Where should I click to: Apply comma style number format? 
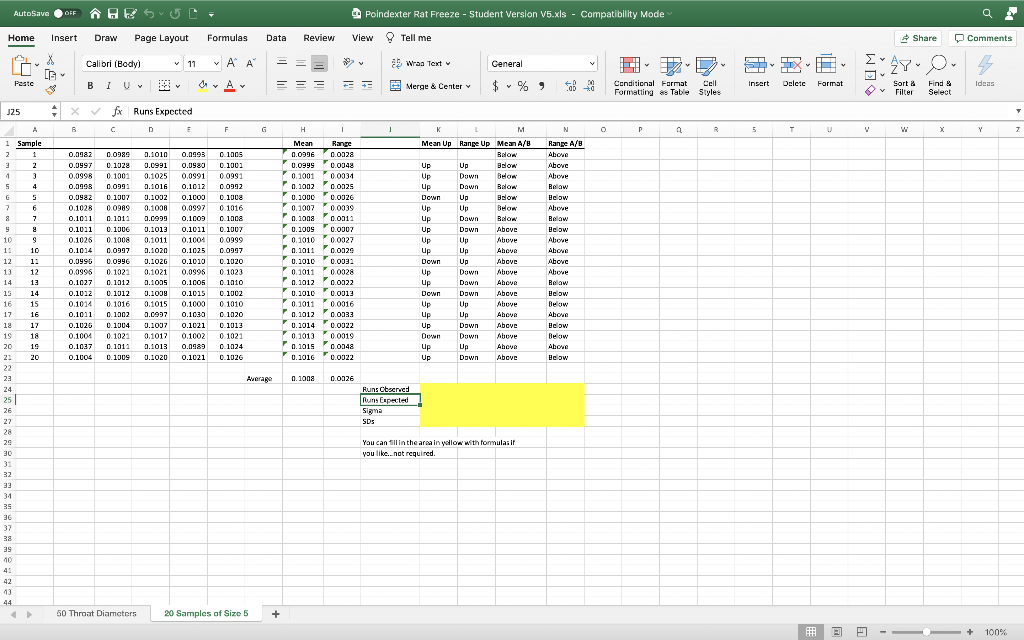pyautogui.click(x=541, y=86)
